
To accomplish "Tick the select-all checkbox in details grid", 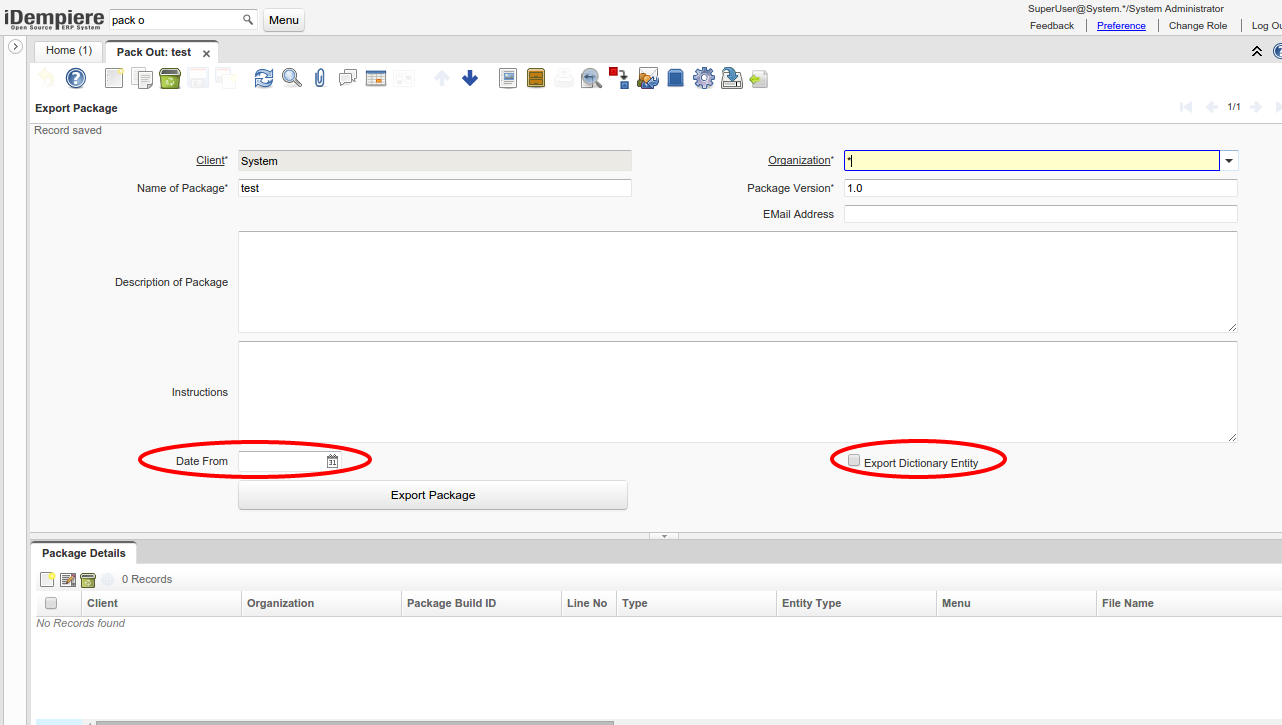I will coord(51,603).
